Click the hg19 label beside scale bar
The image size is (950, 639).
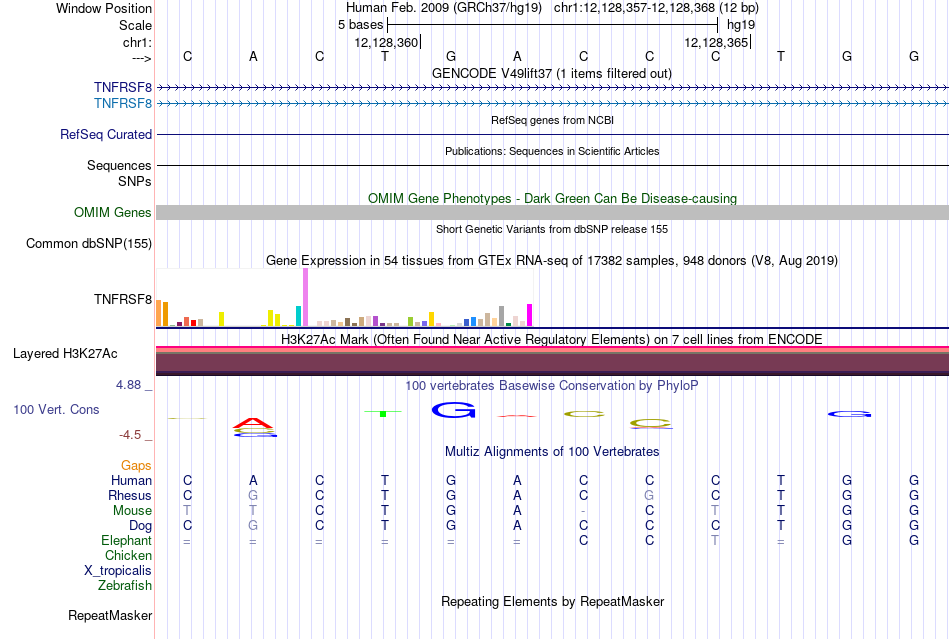[x=741, y=25]
